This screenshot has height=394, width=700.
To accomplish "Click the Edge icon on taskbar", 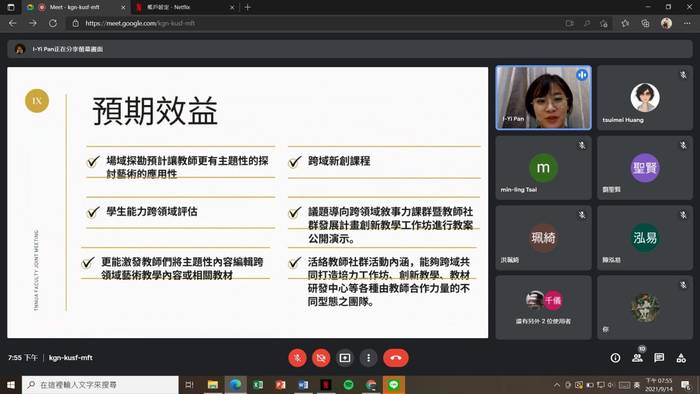I will [235, 385].
